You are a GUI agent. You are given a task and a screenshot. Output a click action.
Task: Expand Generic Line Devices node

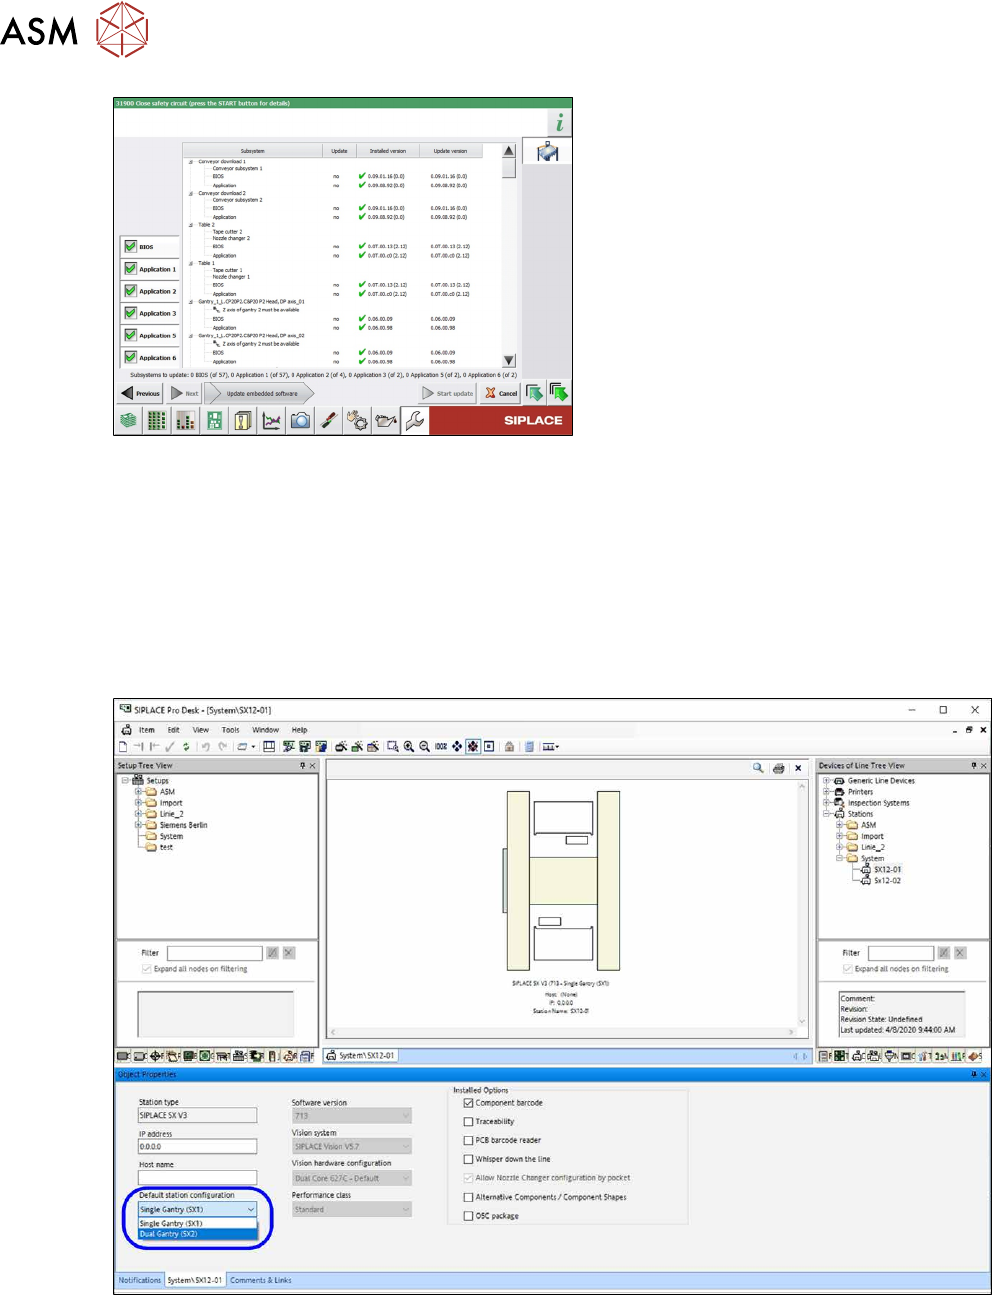[826, 781]
